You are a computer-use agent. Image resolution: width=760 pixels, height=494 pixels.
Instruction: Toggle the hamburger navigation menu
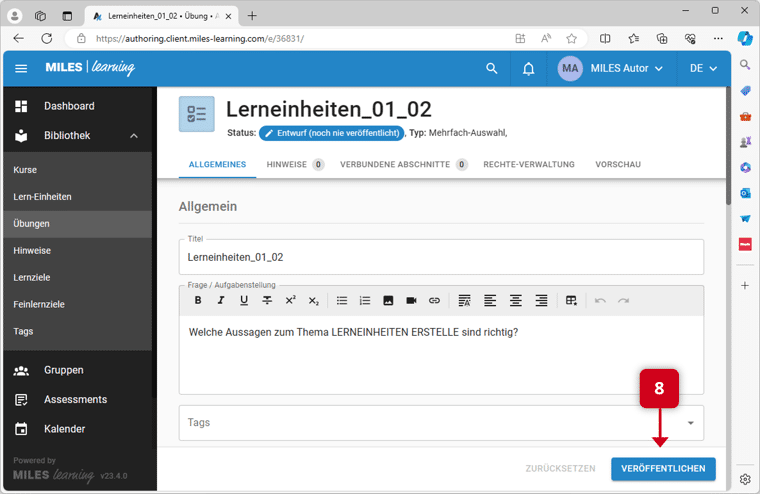tap(21, 68)
